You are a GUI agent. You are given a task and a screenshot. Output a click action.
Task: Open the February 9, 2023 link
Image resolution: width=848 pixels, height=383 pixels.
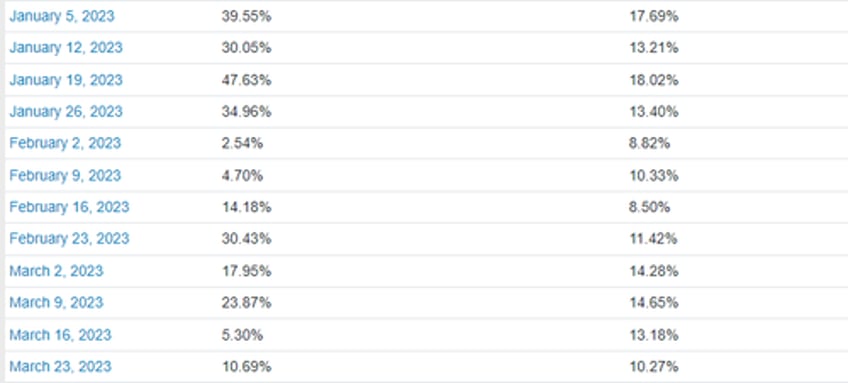click(65, 176)
